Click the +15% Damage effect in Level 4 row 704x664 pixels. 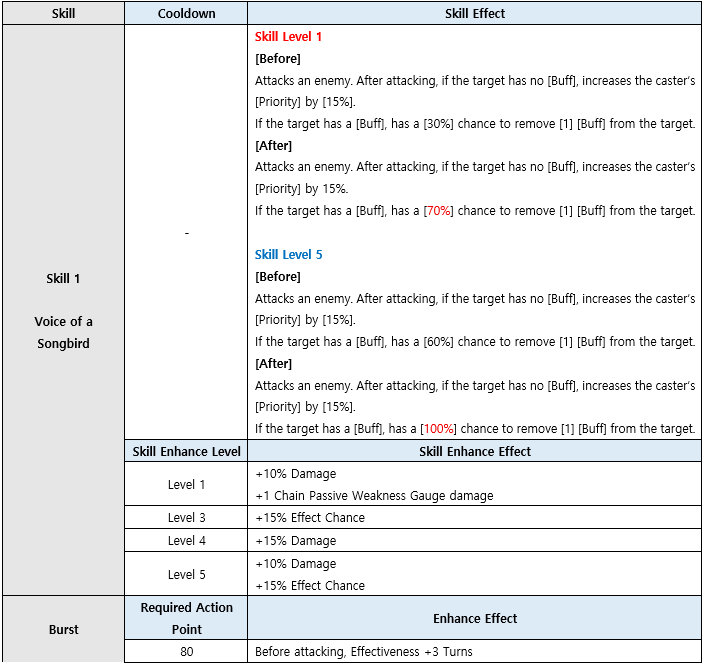296,541
